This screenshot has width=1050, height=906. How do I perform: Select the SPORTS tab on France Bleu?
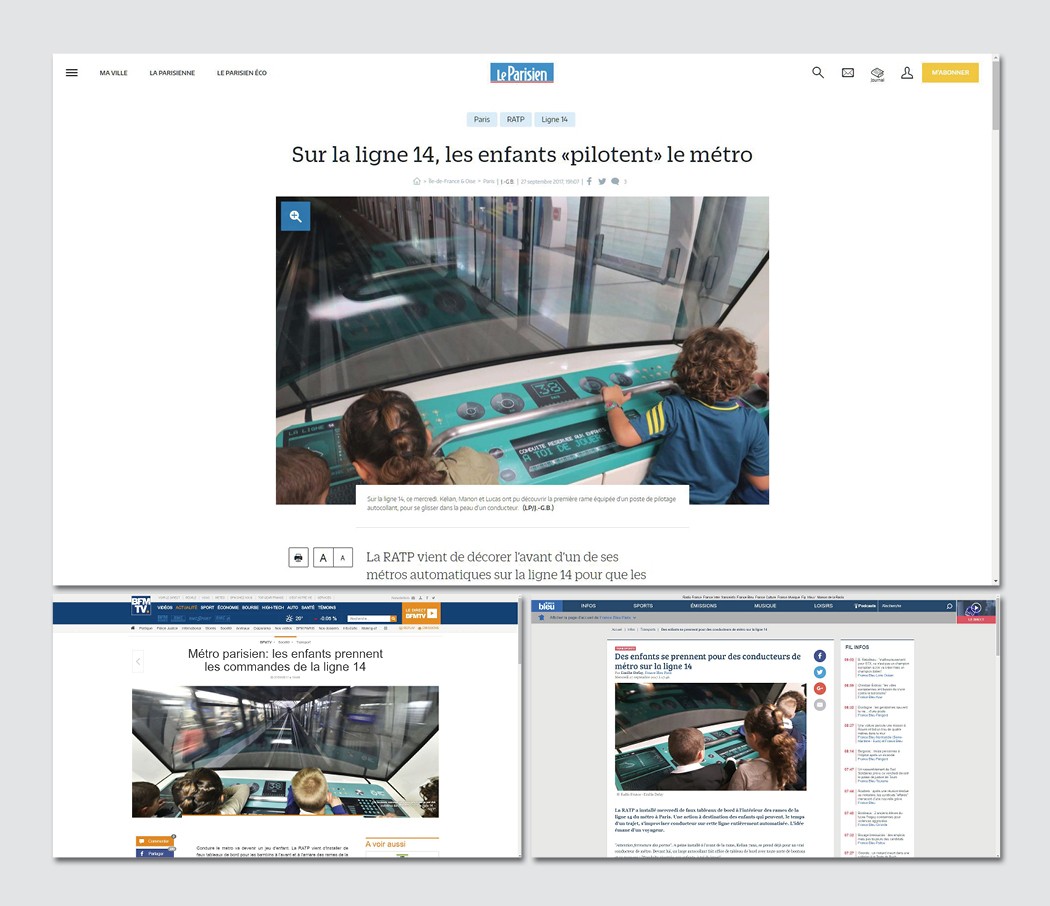pyautogui.click(x=642, y=606)
